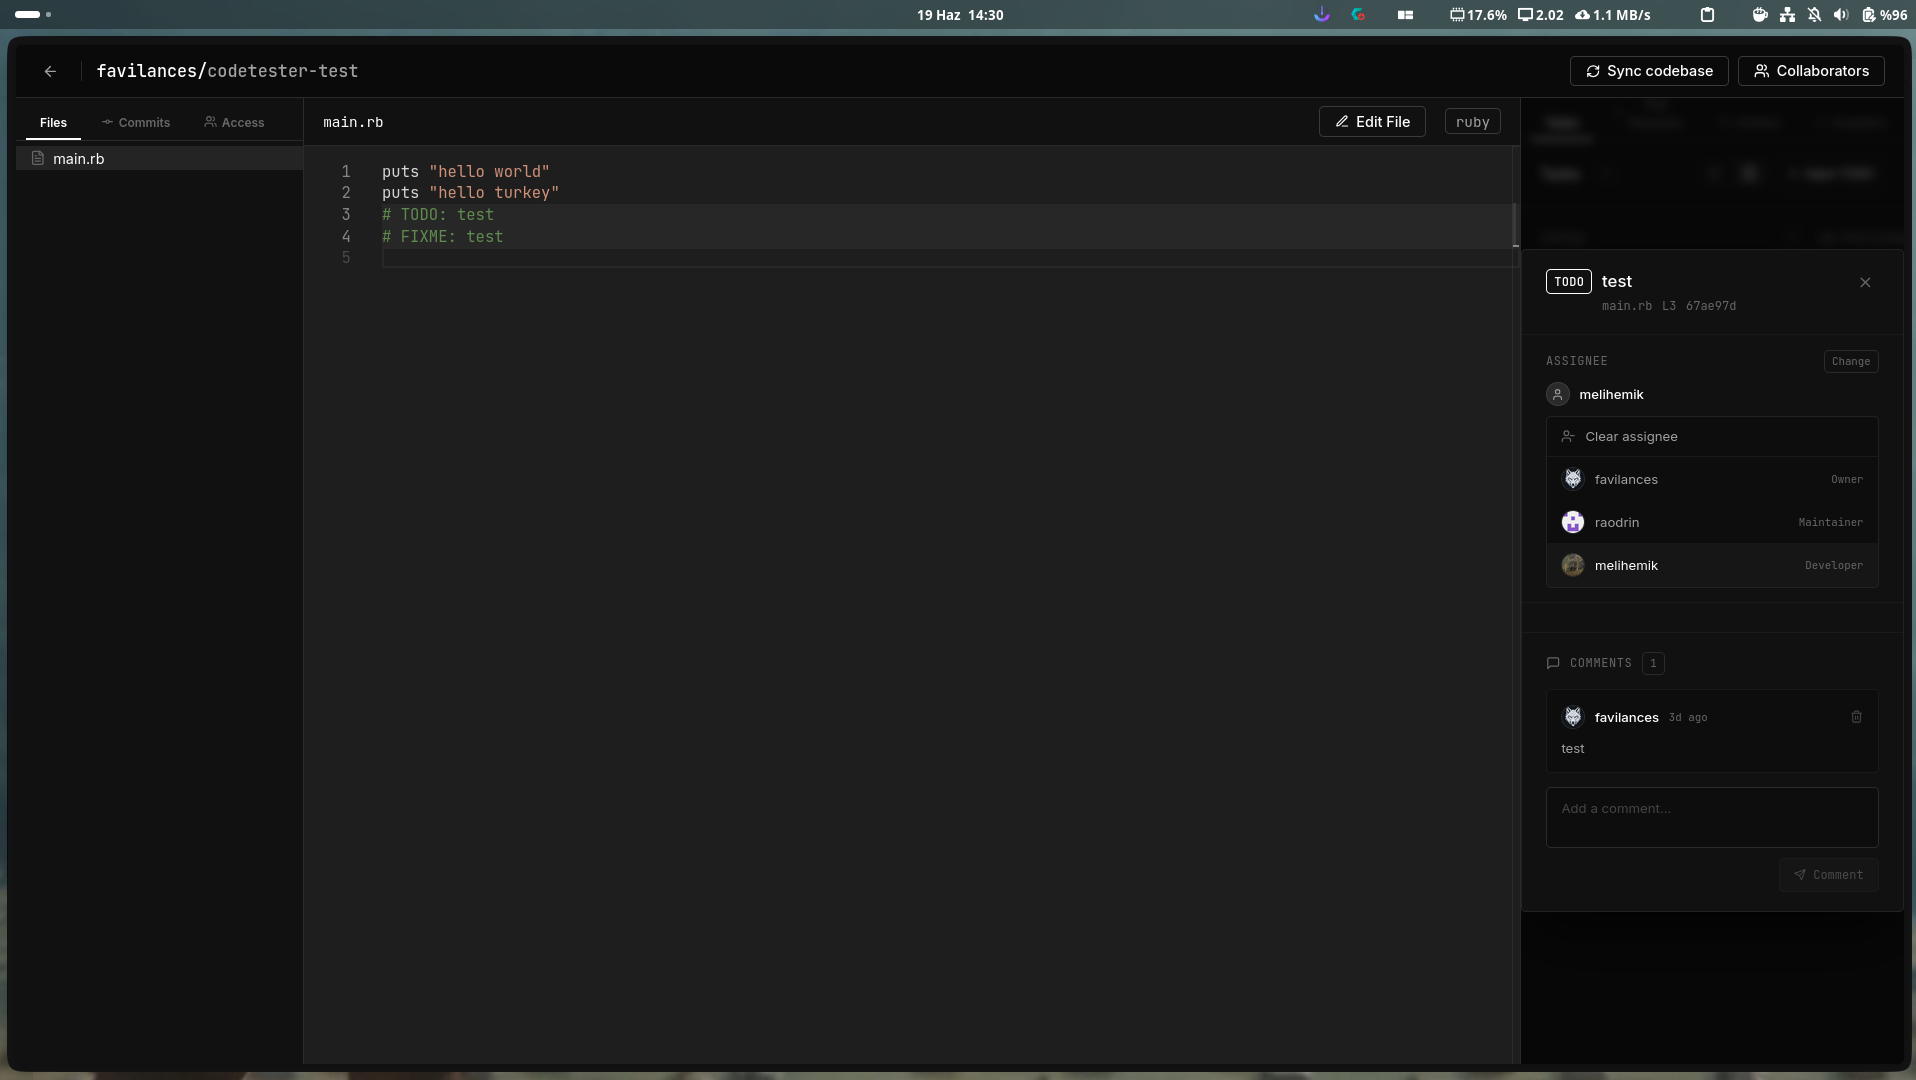Screen dimensions: 1916x1080
Task: Click the ruby language badge
Action: (1472, 122)
